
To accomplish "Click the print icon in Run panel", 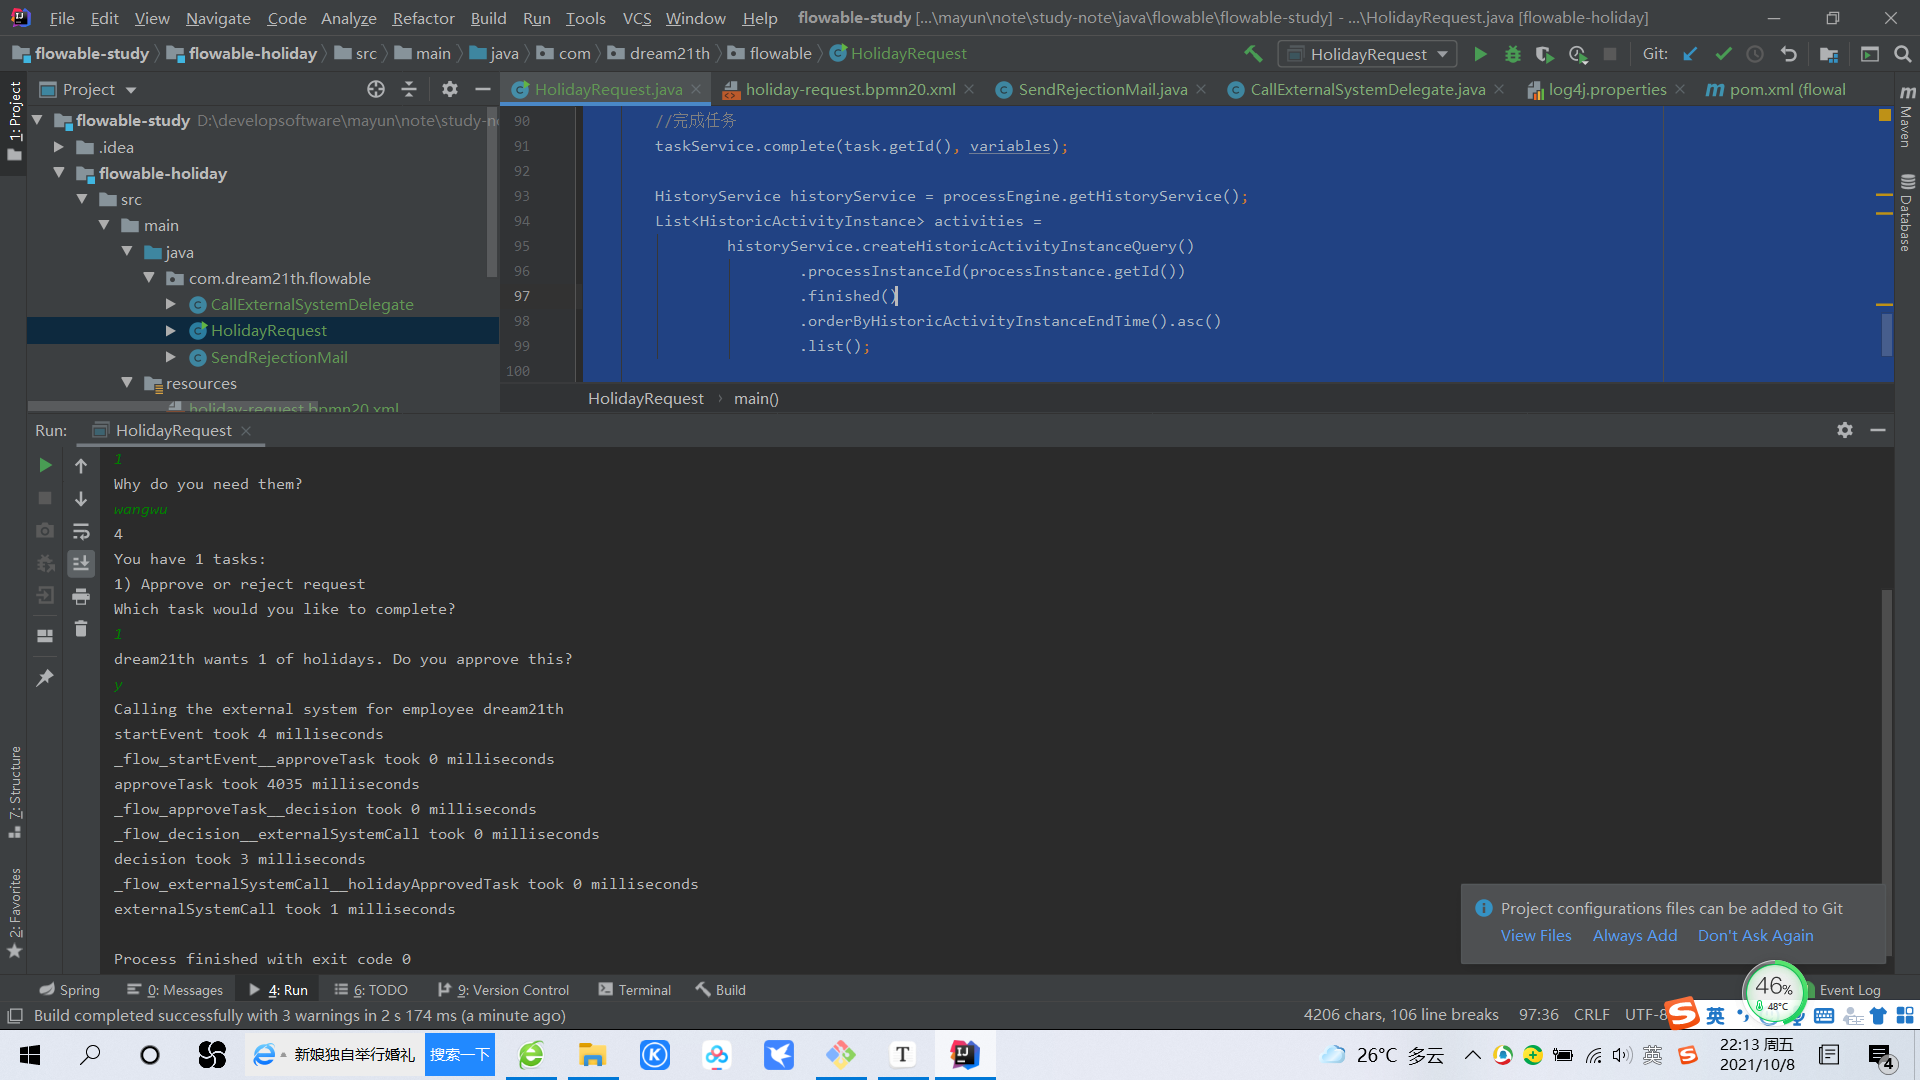I will pyautogui.click(x=81, y=596).
